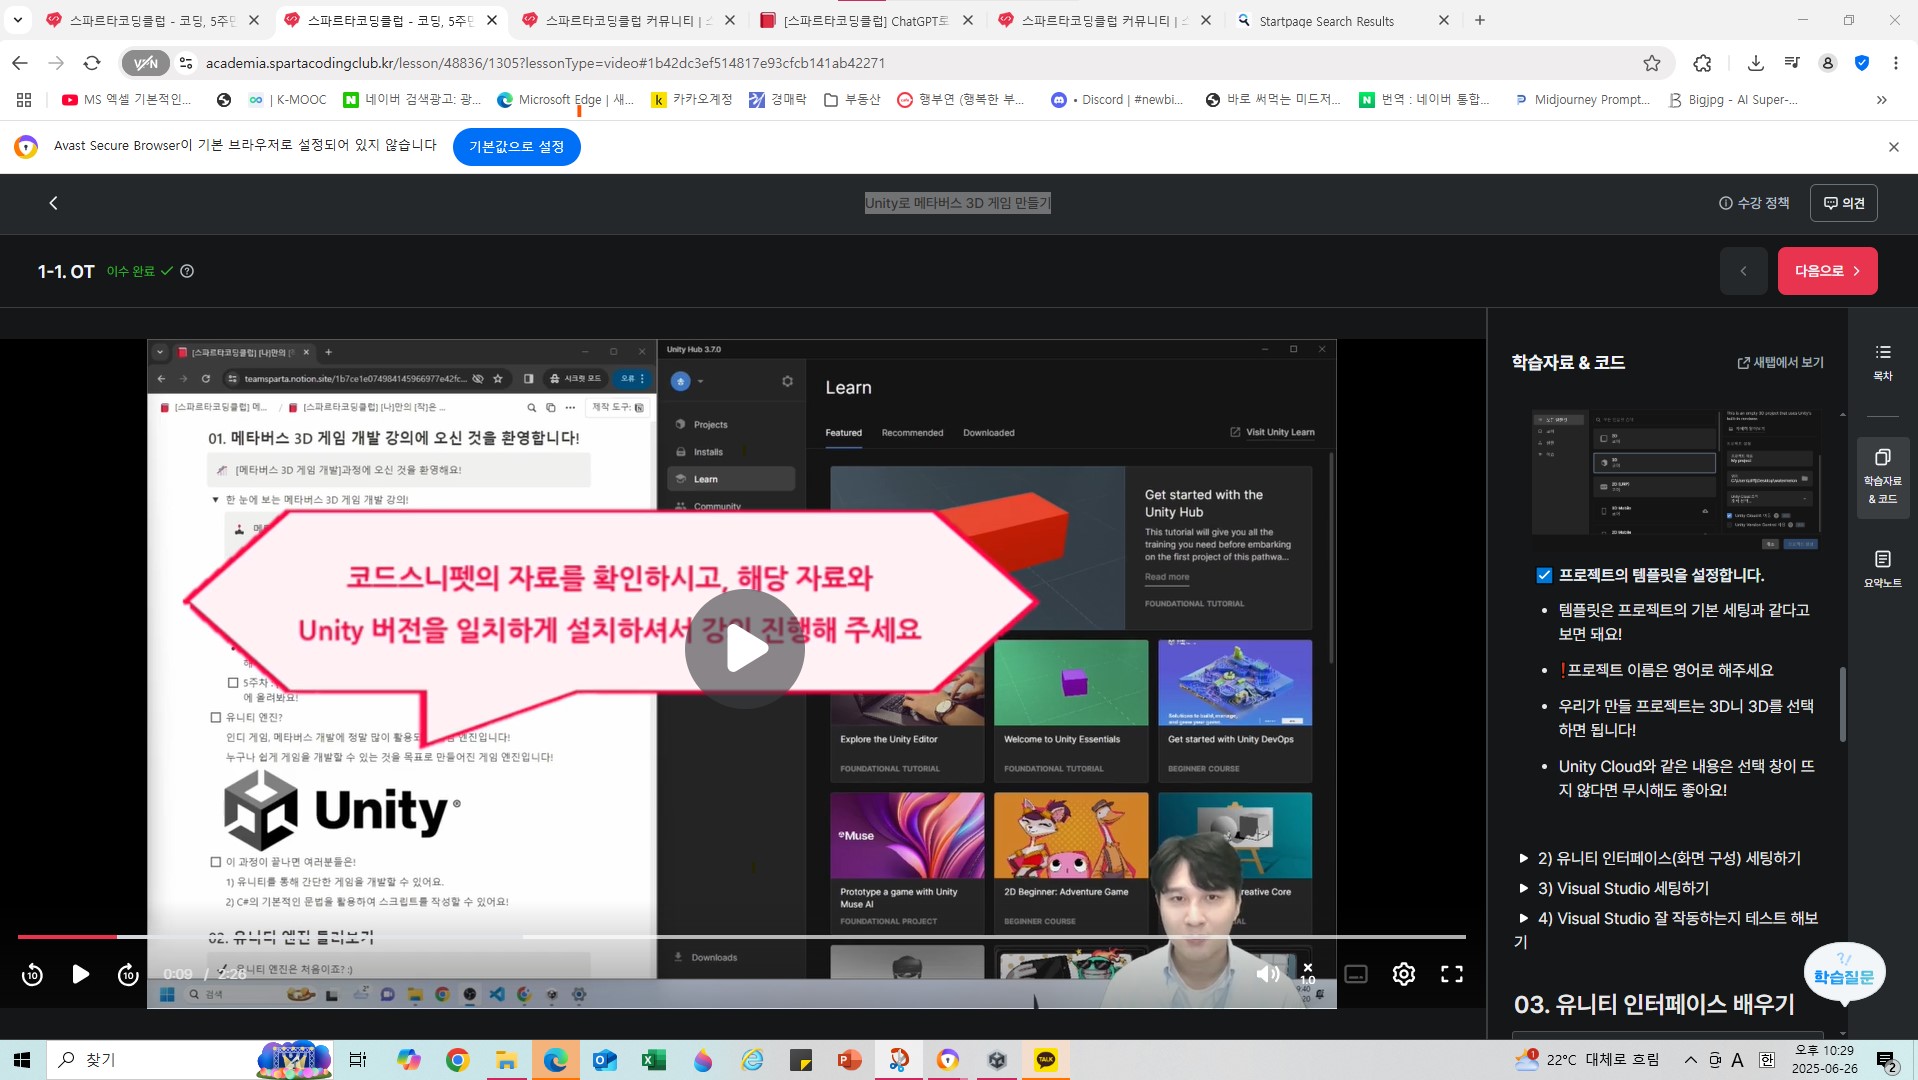Seek on the video progress bar
Screen dimensions: 1918x1080
click(x=741, y=937)
